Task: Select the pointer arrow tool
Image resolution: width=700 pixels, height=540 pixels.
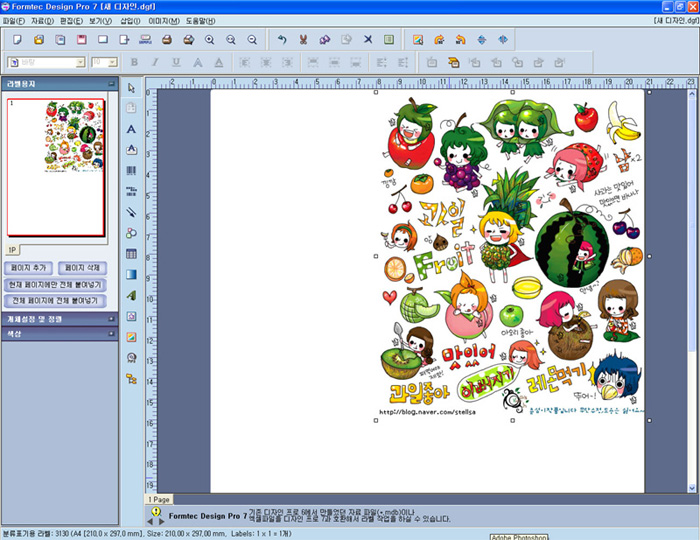Action: (x=131, y=87)
